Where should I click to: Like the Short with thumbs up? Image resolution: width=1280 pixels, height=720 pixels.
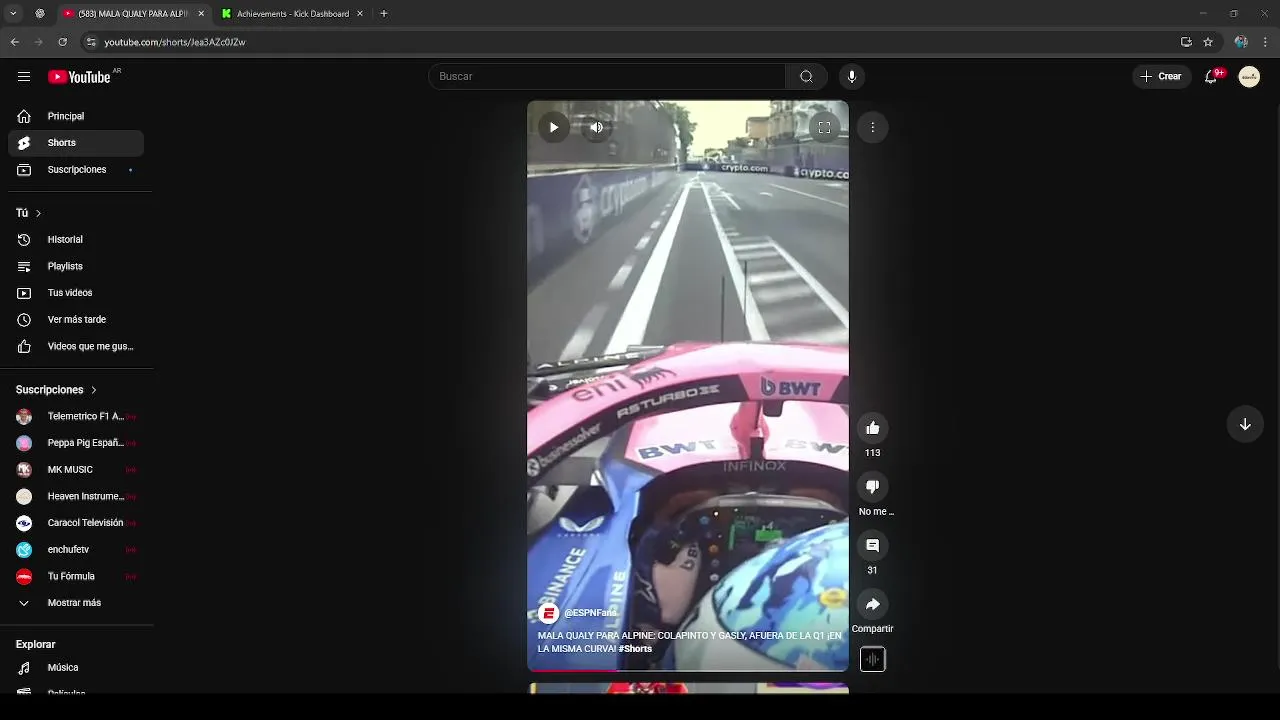pyautogui.click(x=873, y=428)
